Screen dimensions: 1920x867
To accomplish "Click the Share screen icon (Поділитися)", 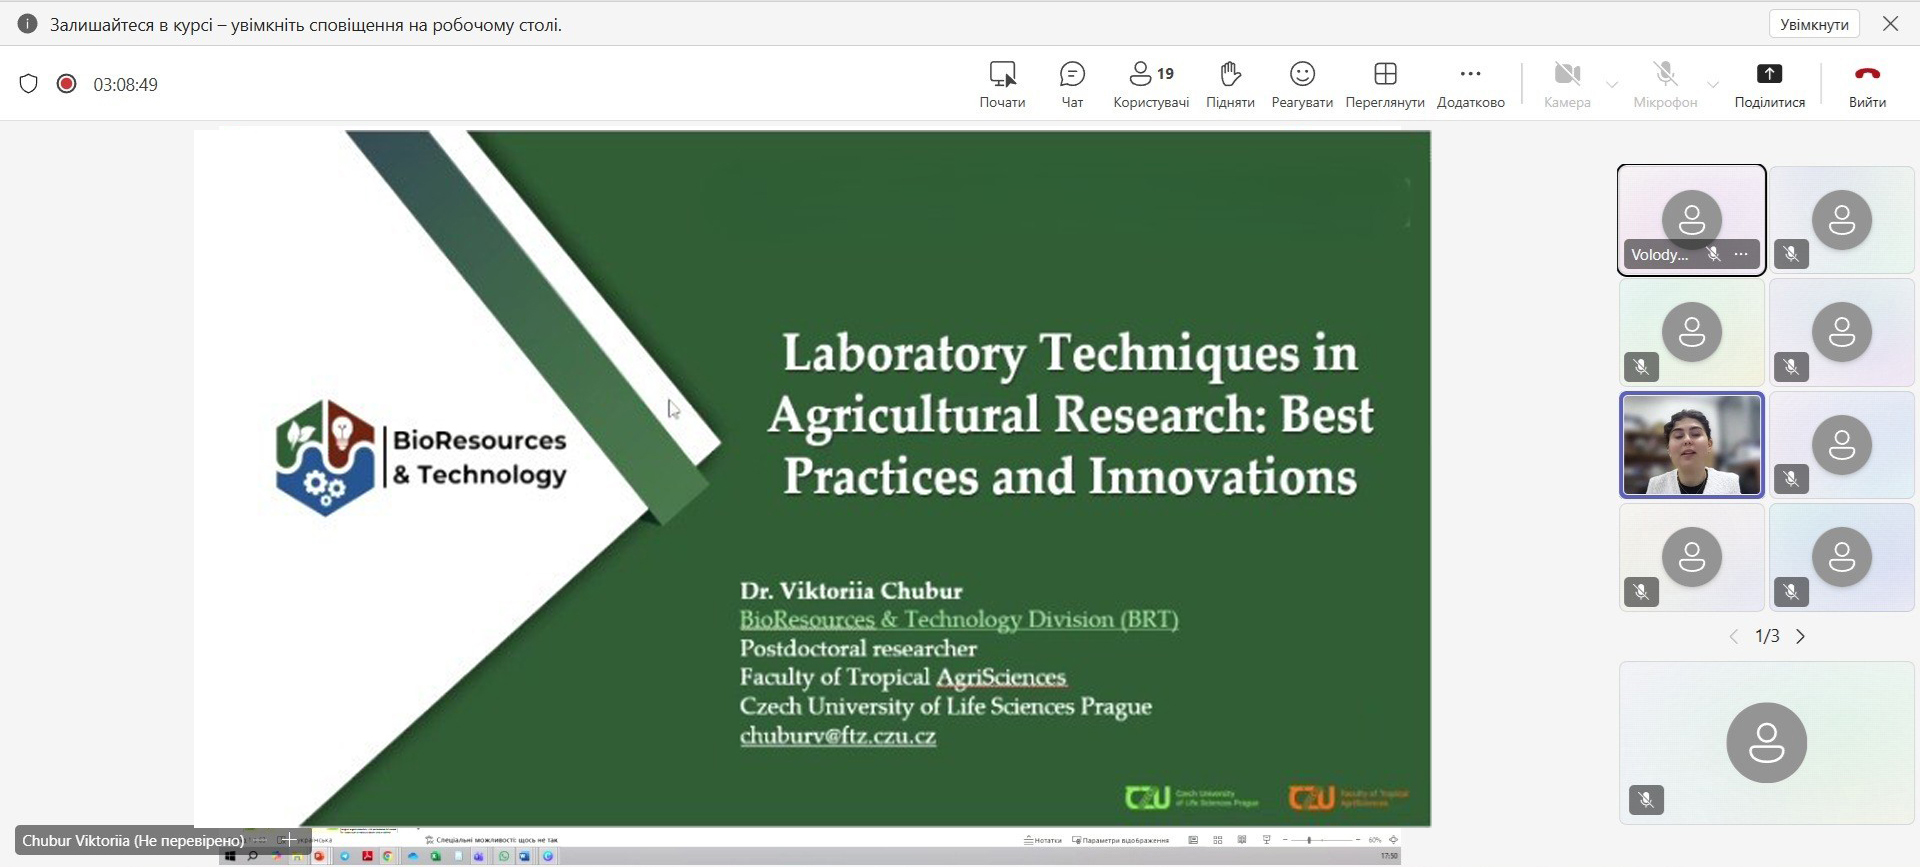I will tap(1769, 84).
